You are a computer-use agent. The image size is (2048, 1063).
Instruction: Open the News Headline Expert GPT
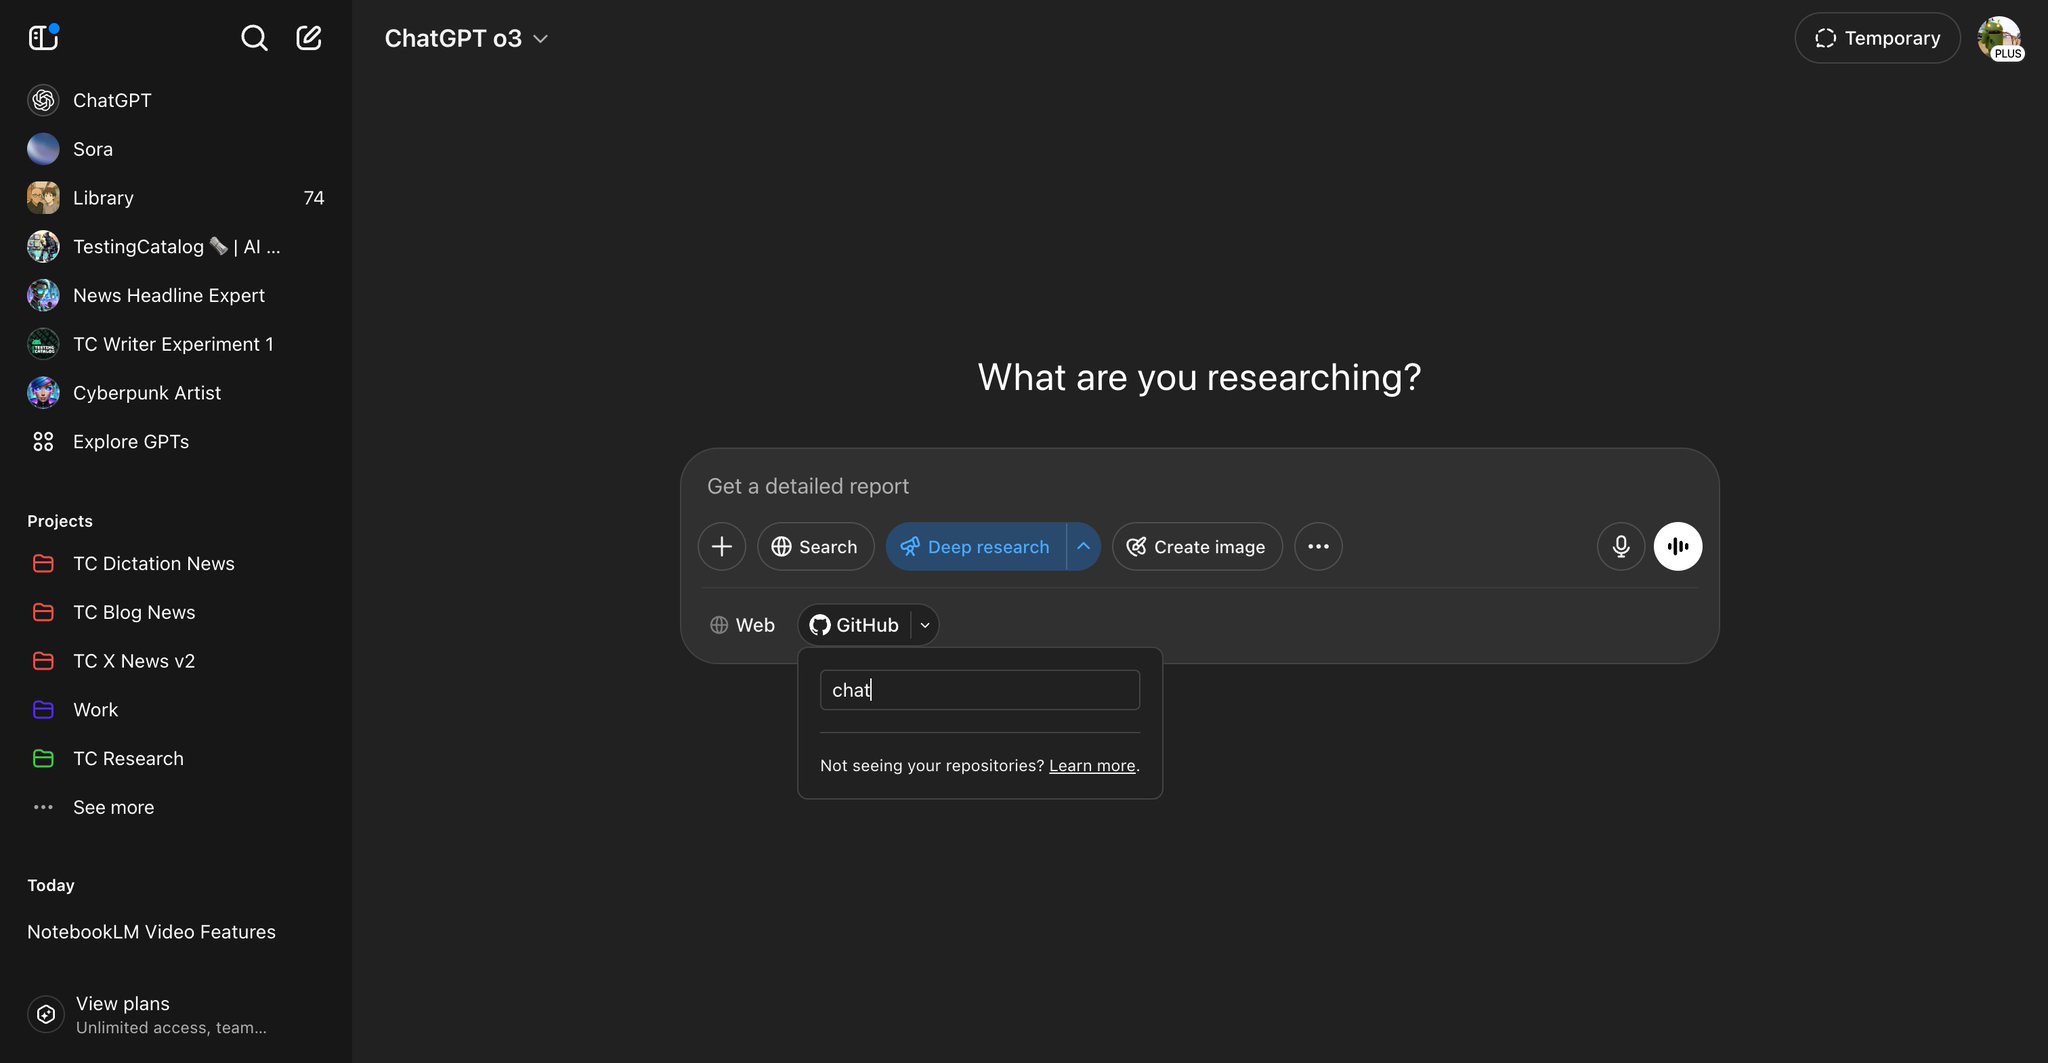click(x=176, y=296)
